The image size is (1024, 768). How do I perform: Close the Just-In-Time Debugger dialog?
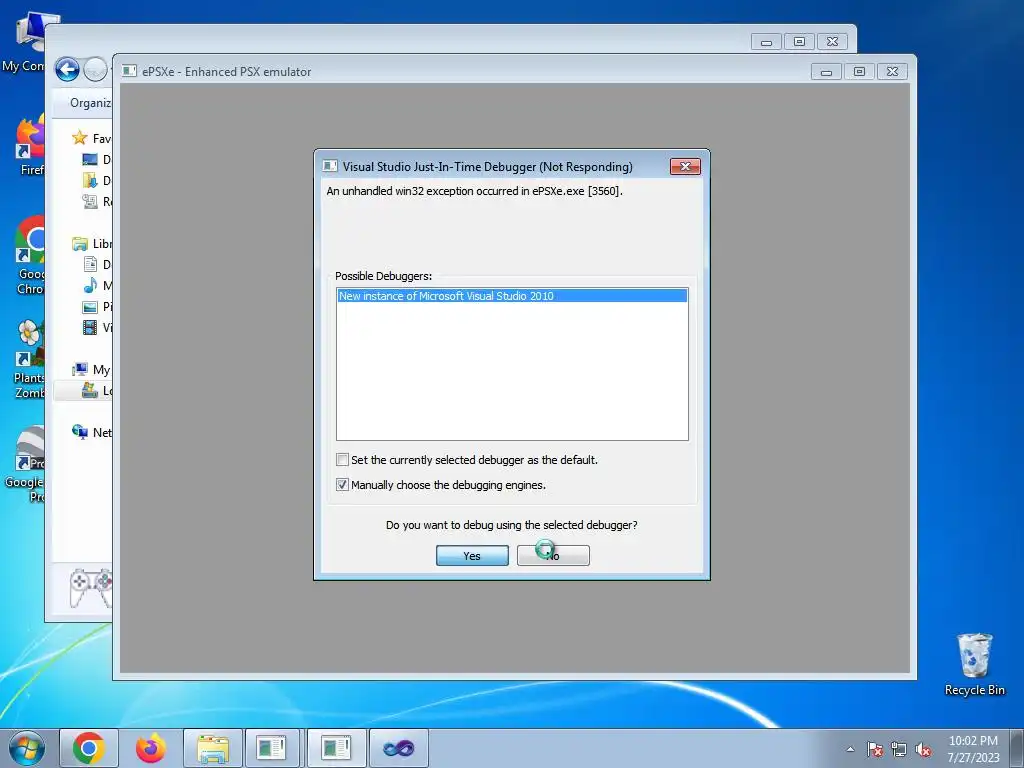click(x=685, y=167)
